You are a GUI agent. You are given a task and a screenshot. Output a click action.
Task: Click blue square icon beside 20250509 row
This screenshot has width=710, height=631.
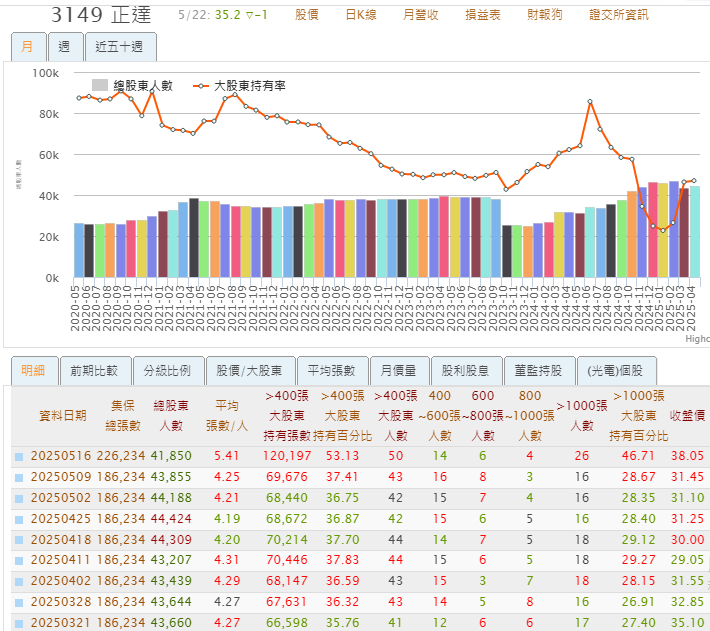[x=19, y=477]
